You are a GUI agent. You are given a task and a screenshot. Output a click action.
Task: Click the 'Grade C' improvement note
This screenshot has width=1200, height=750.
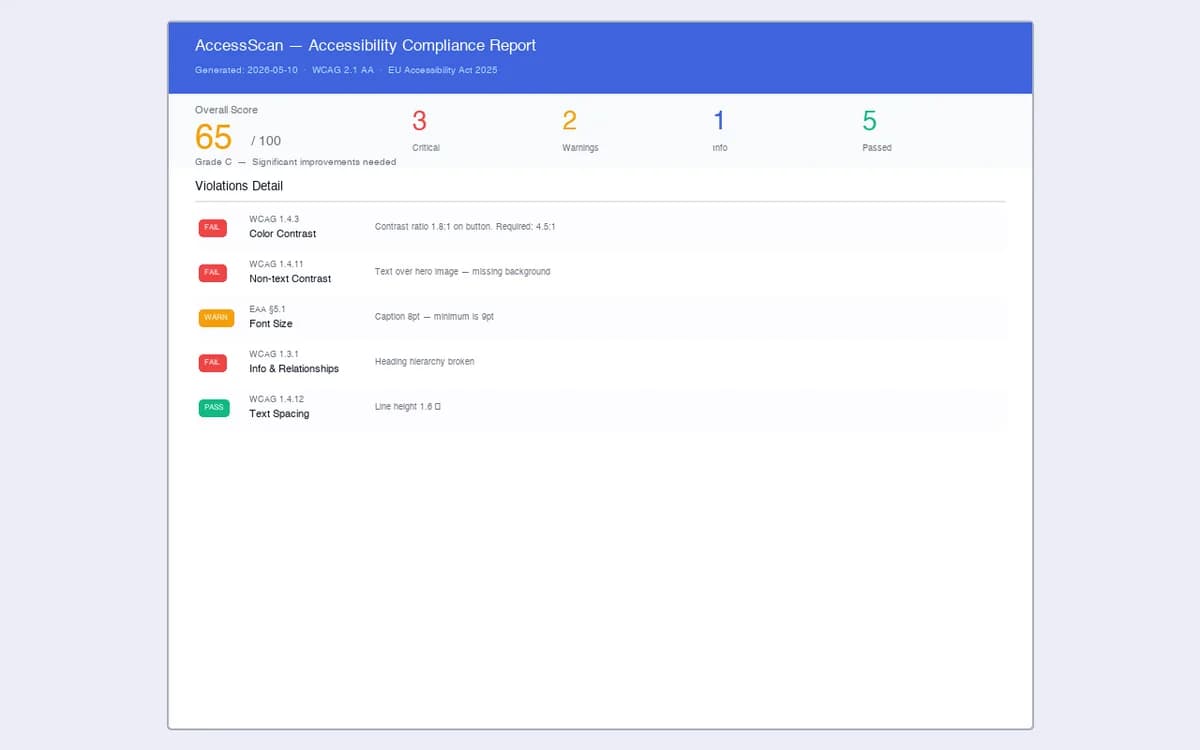[x=295, y=162]
